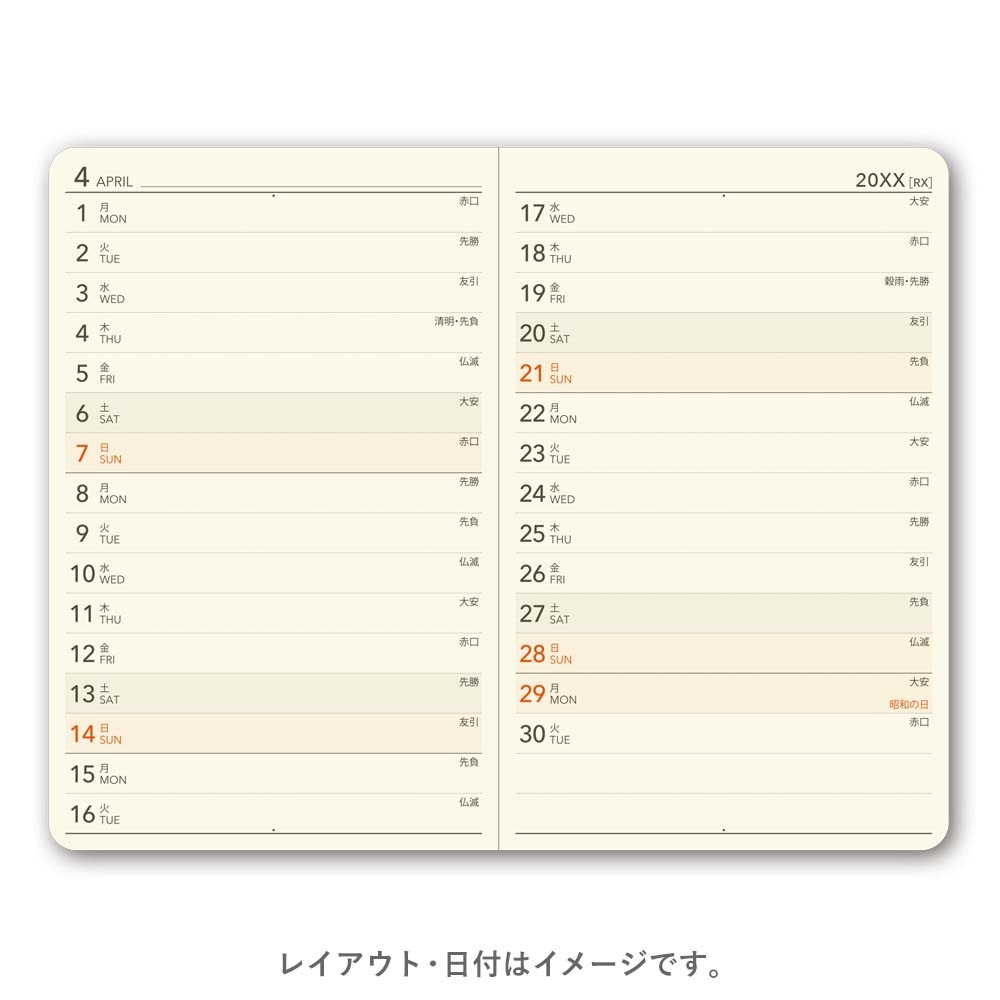Viewport: 1000px width, 1000px height.
Task: Select the April 25 Thursday row
Action: click(x=723, y=533)
